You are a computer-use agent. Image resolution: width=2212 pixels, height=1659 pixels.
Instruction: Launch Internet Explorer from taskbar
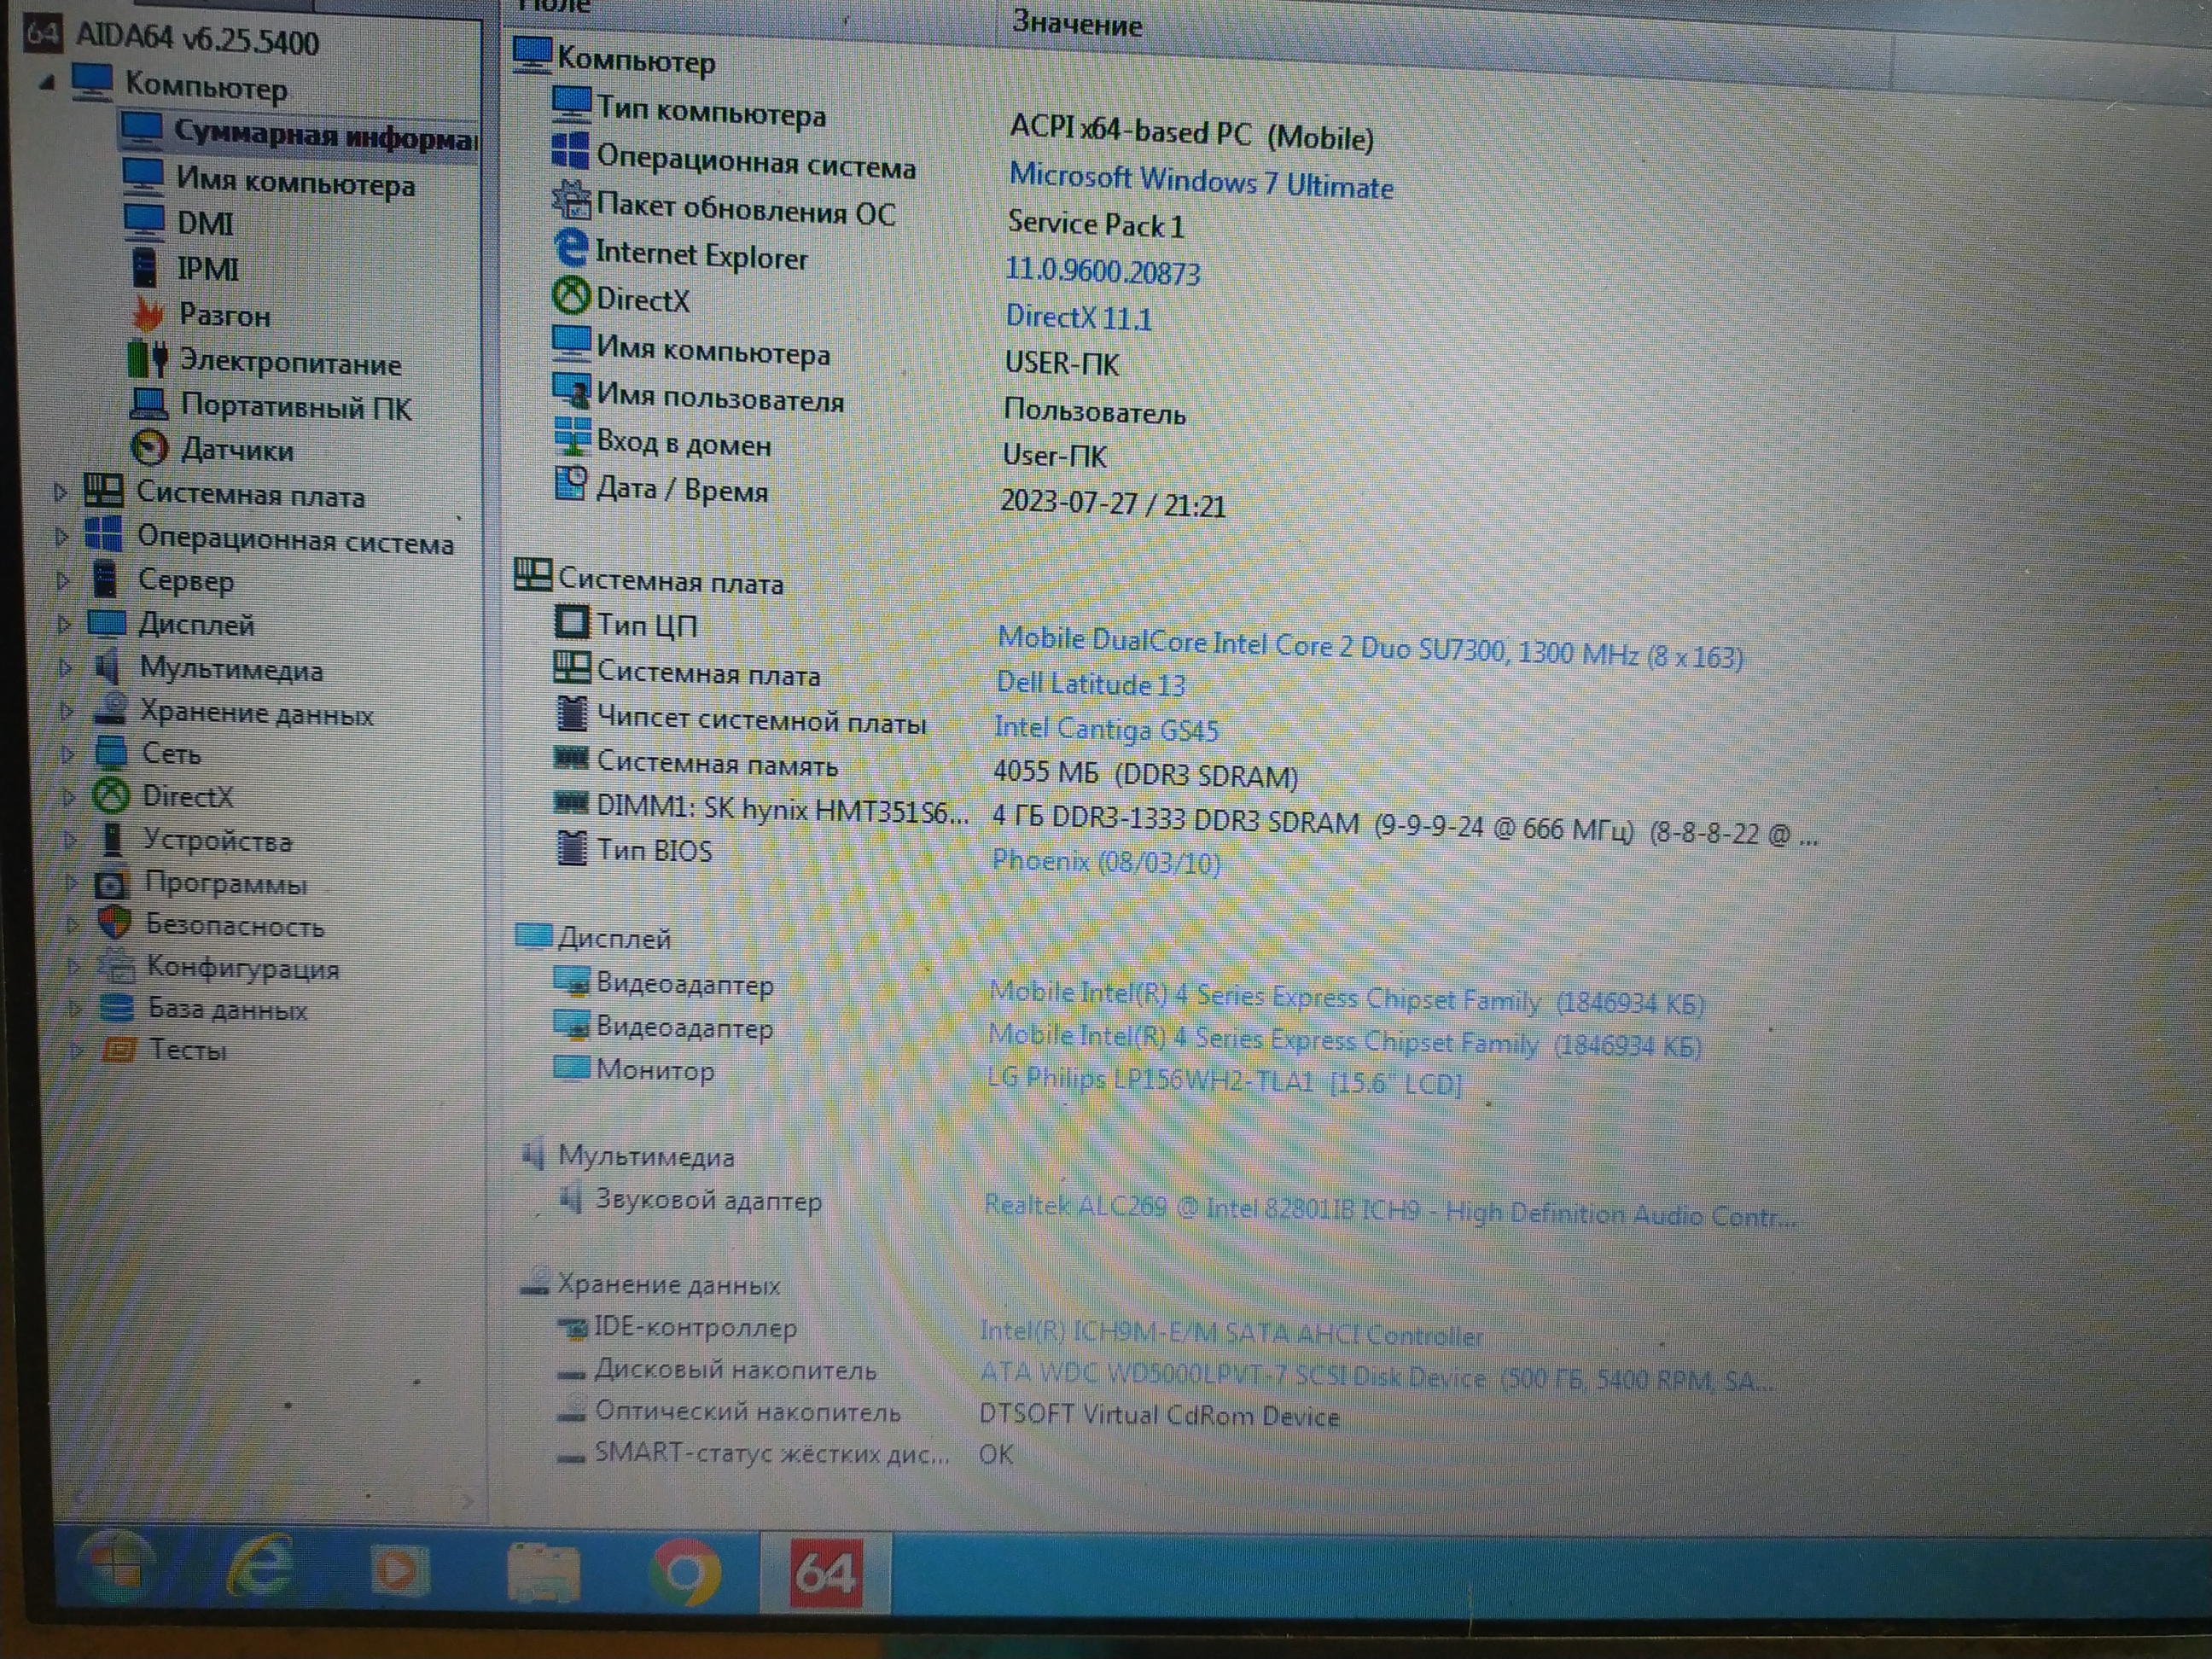(260, 1568)
